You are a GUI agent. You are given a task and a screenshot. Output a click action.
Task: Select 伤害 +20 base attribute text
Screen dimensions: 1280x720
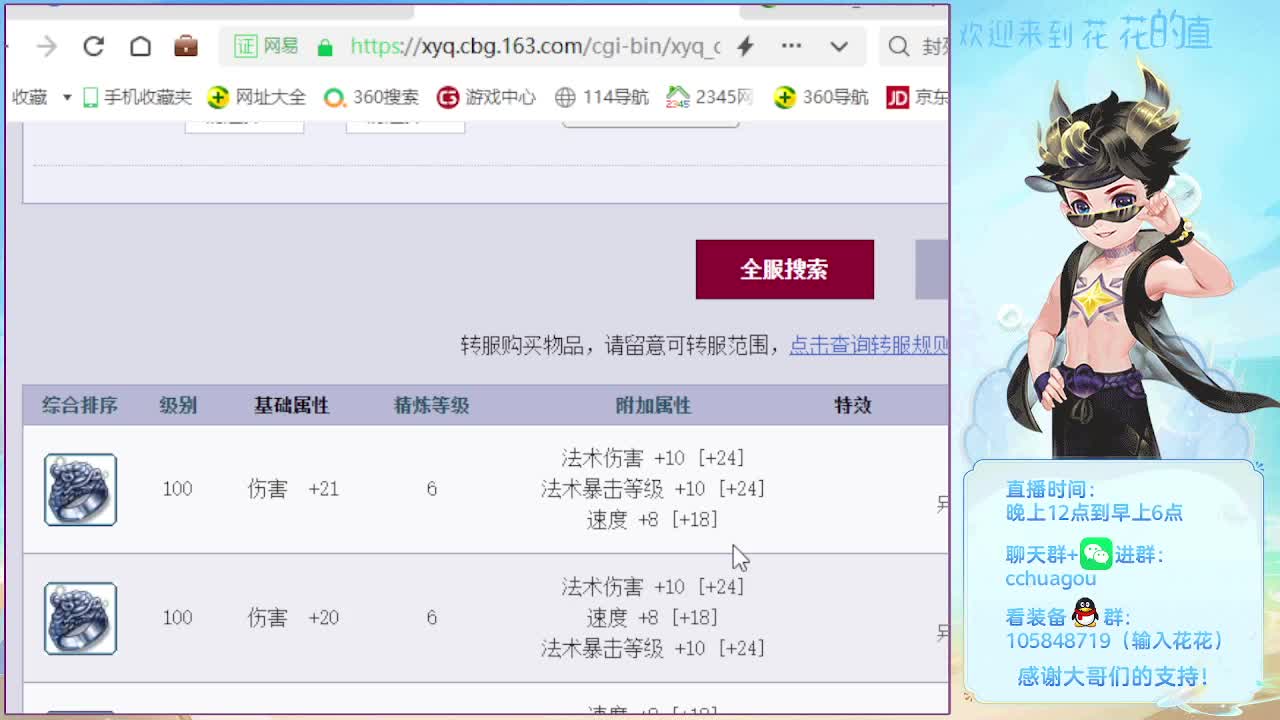293,618
